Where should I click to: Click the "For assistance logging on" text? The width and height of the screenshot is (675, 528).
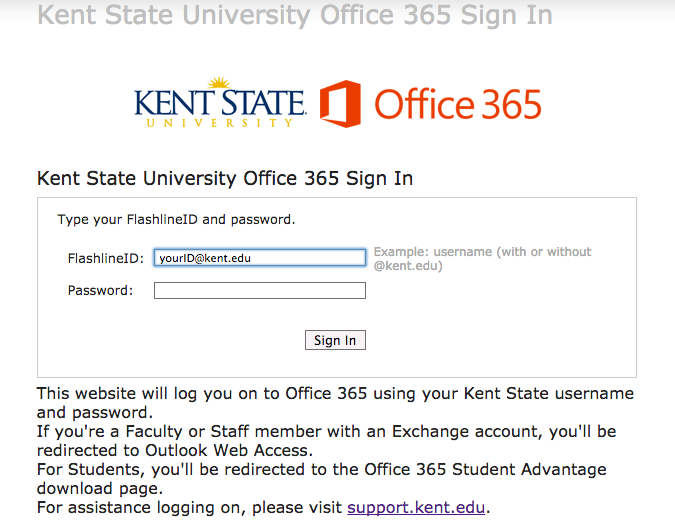pyautogui.click(x=190, y=508)
